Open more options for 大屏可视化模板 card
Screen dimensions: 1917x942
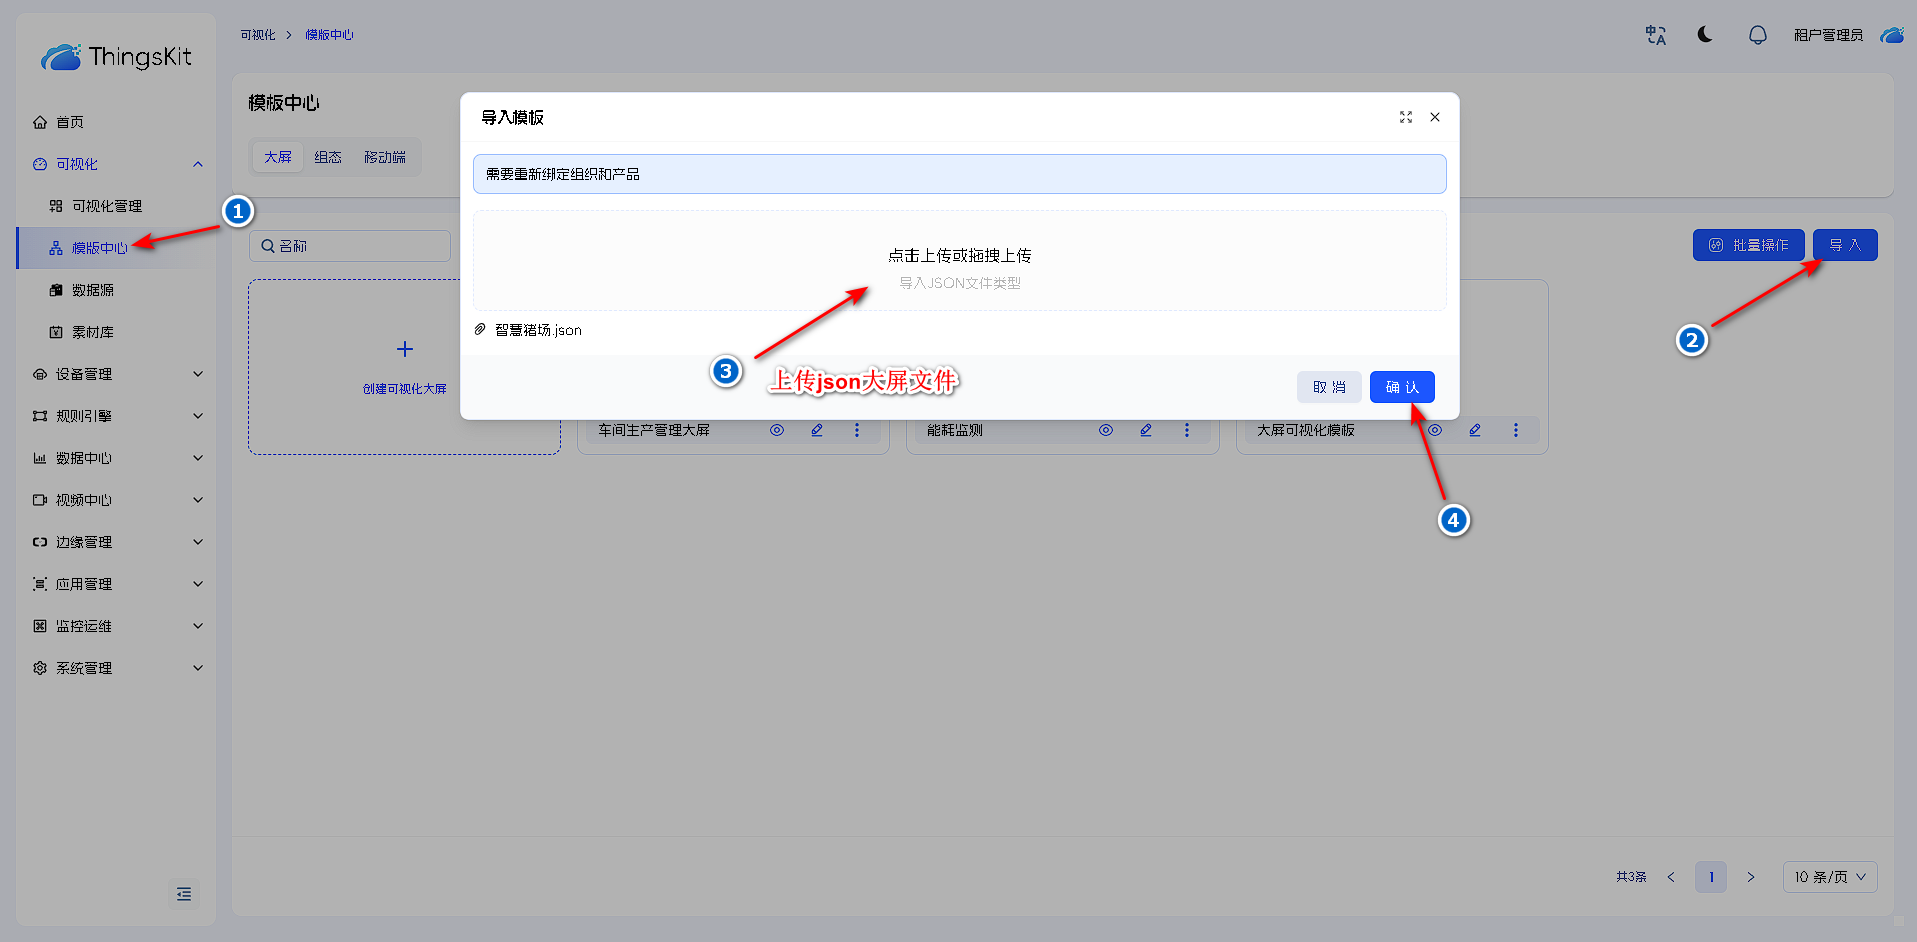pyautogui.click(x=1516, y=430)
